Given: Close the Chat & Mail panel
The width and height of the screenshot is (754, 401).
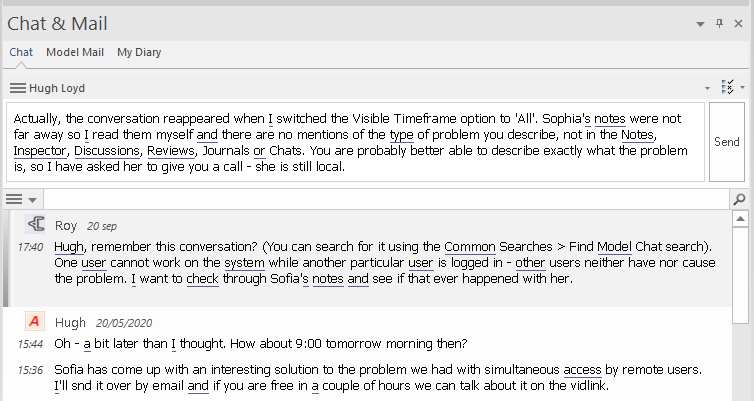Looking at the screenshot, I should [x=739, y=24].
